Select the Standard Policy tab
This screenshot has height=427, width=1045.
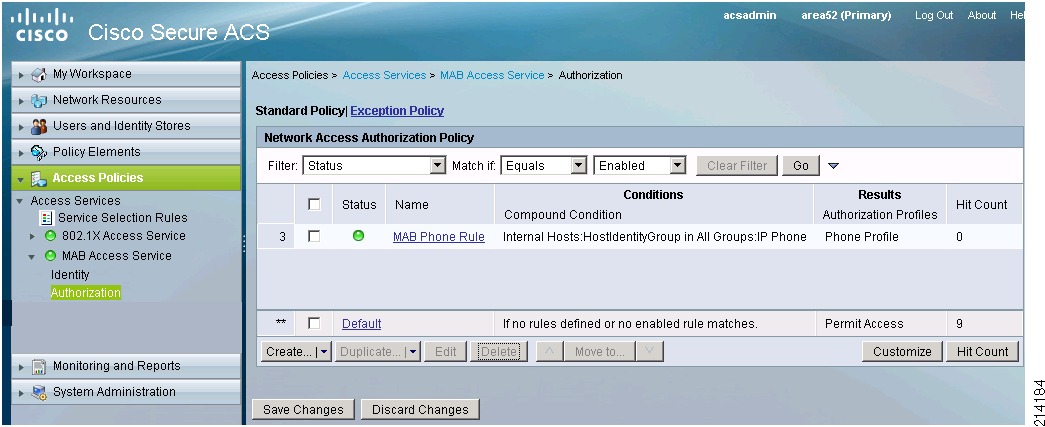[301, 111]
